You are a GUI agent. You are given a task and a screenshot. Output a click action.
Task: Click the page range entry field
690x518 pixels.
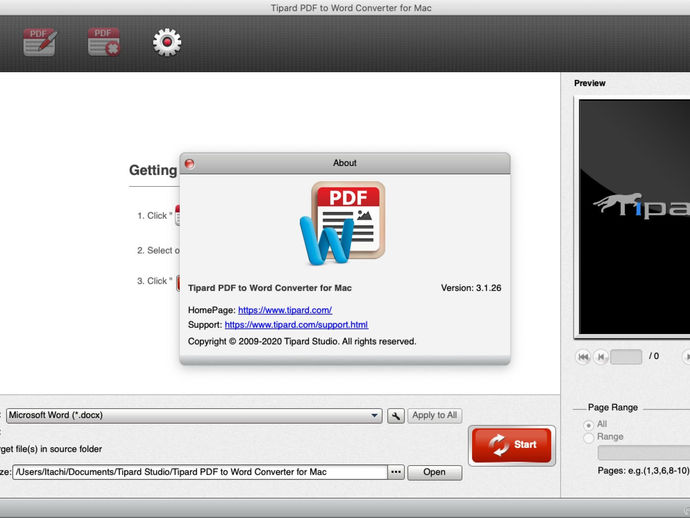[644, 452]
